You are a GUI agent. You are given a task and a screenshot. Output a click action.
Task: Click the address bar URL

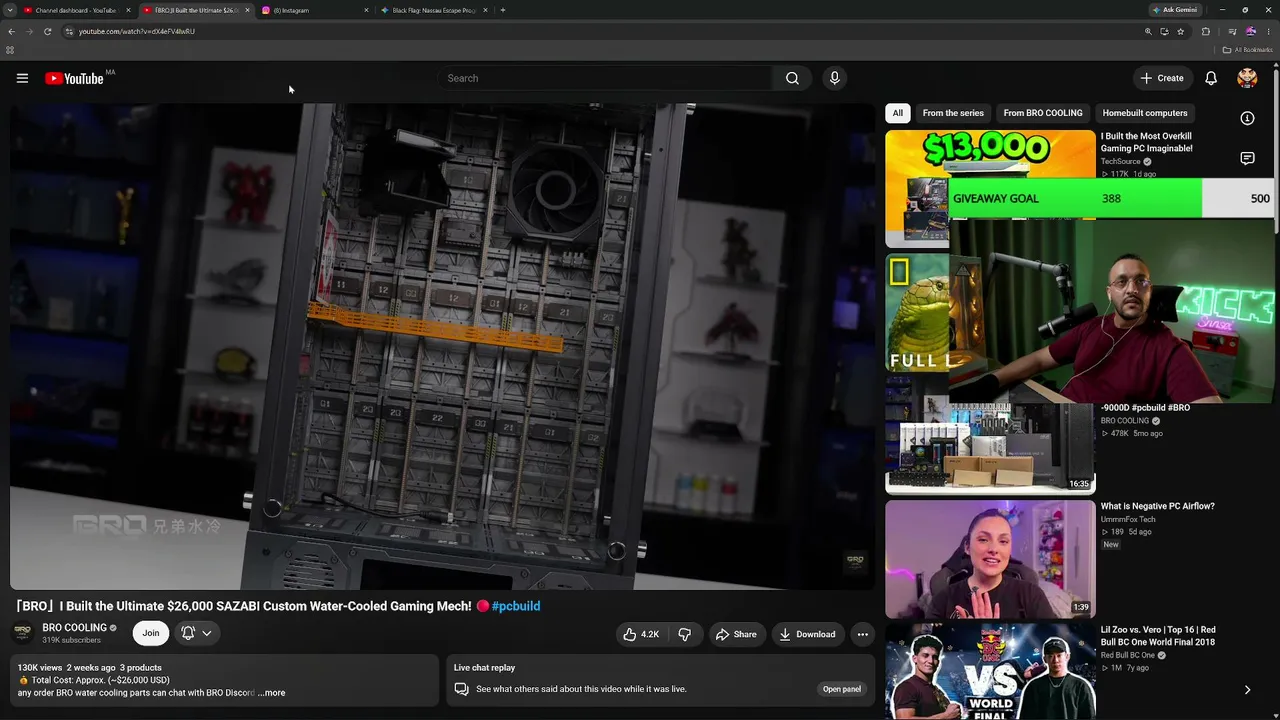coord(137,31)
